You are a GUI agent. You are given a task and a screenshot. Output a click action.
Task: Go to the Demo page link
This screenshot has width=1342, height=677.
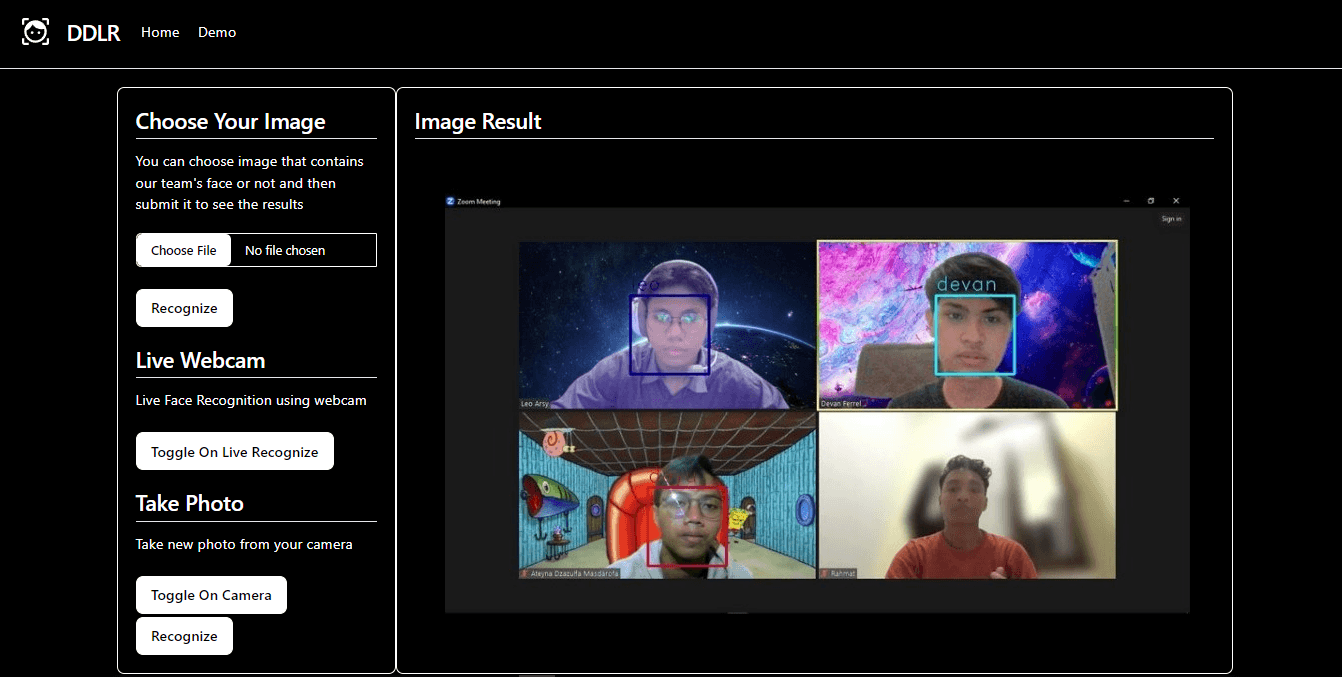pos(217,32)
